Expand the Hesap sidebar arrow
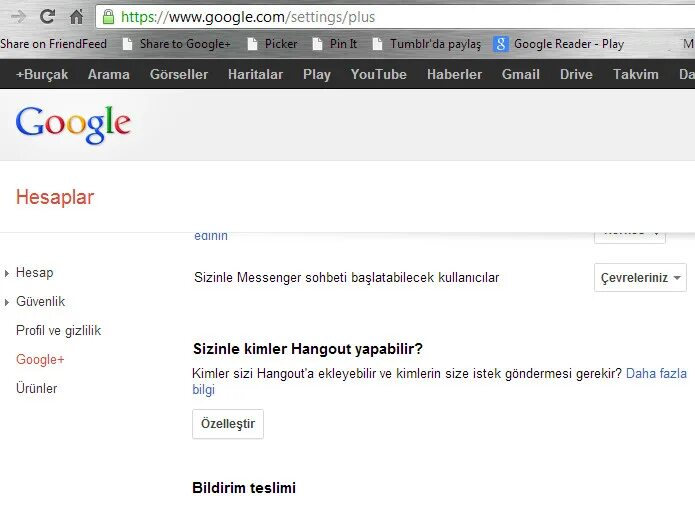695x511 pixels. click(x=7, y=273)
